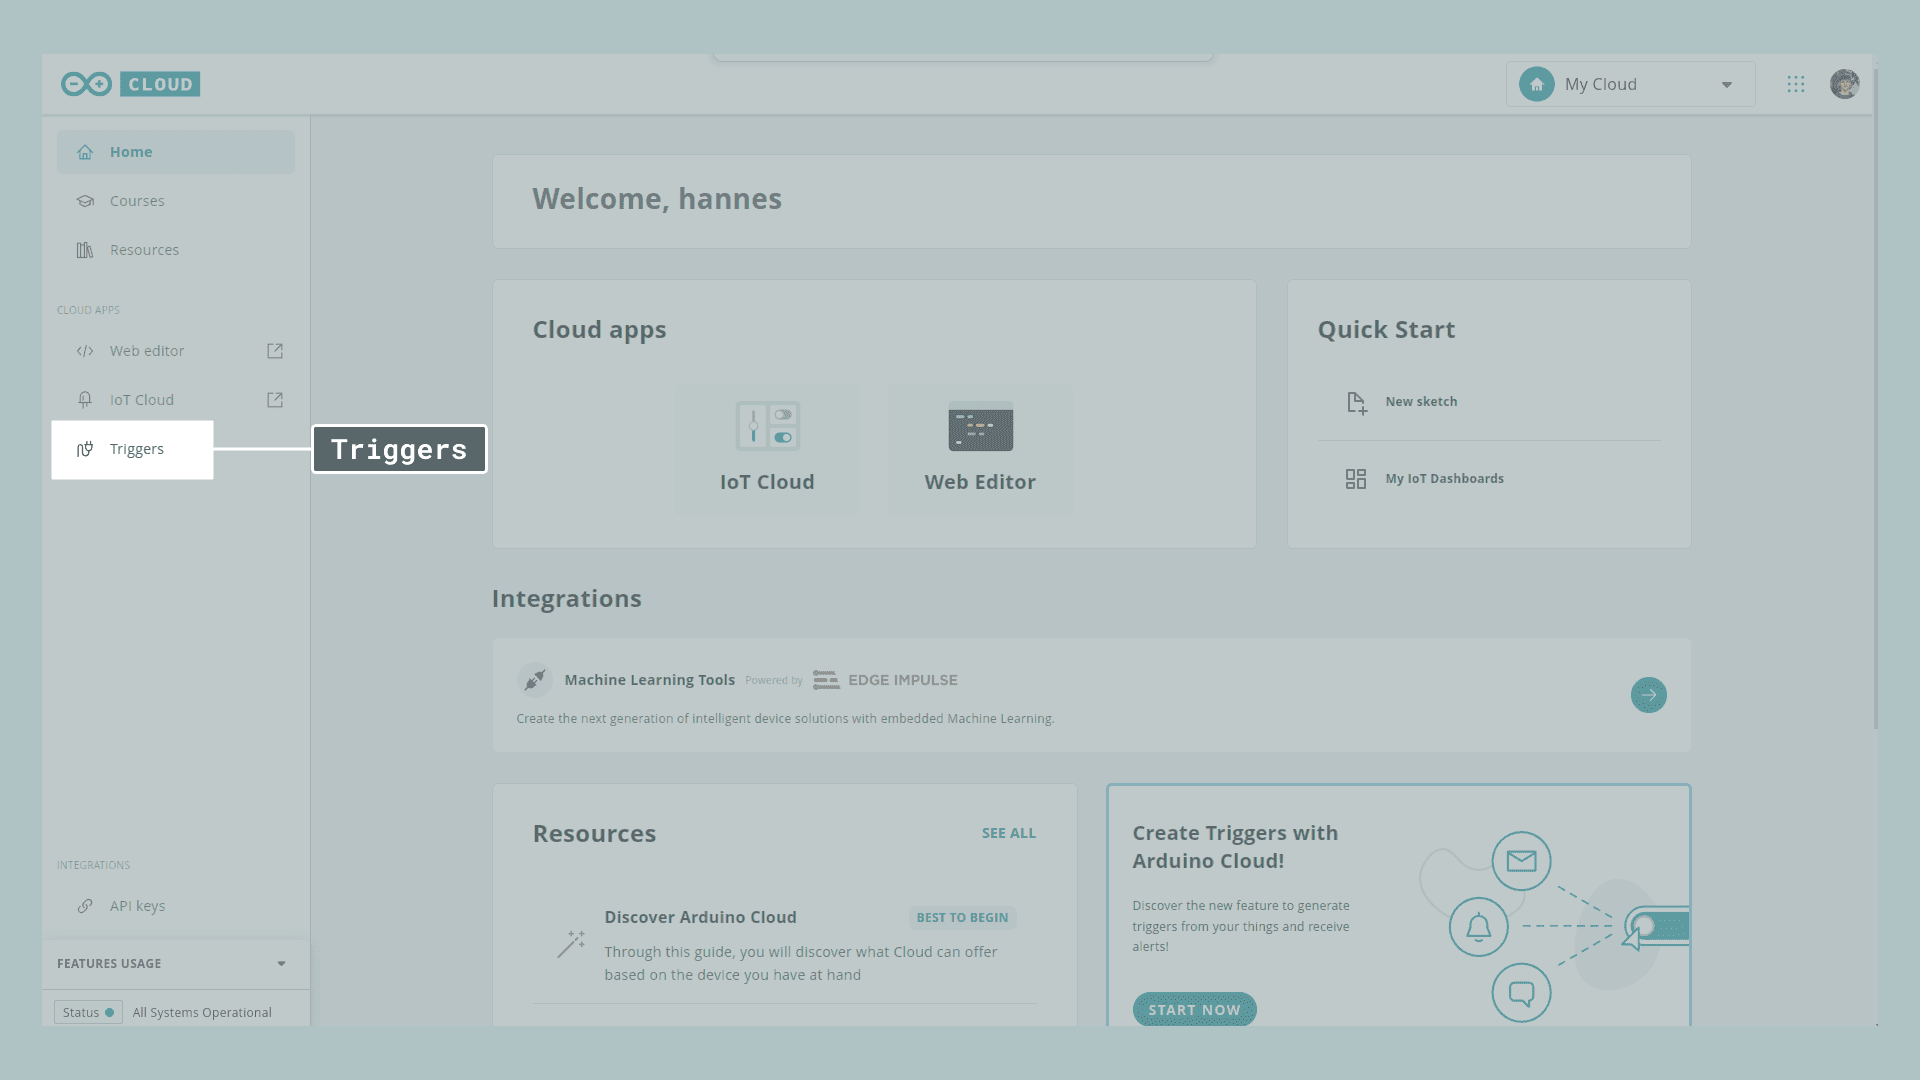Screen dimensions: 1920x1080
Task: Expand the Features Usage panel
Action: (x=281, y=964)
